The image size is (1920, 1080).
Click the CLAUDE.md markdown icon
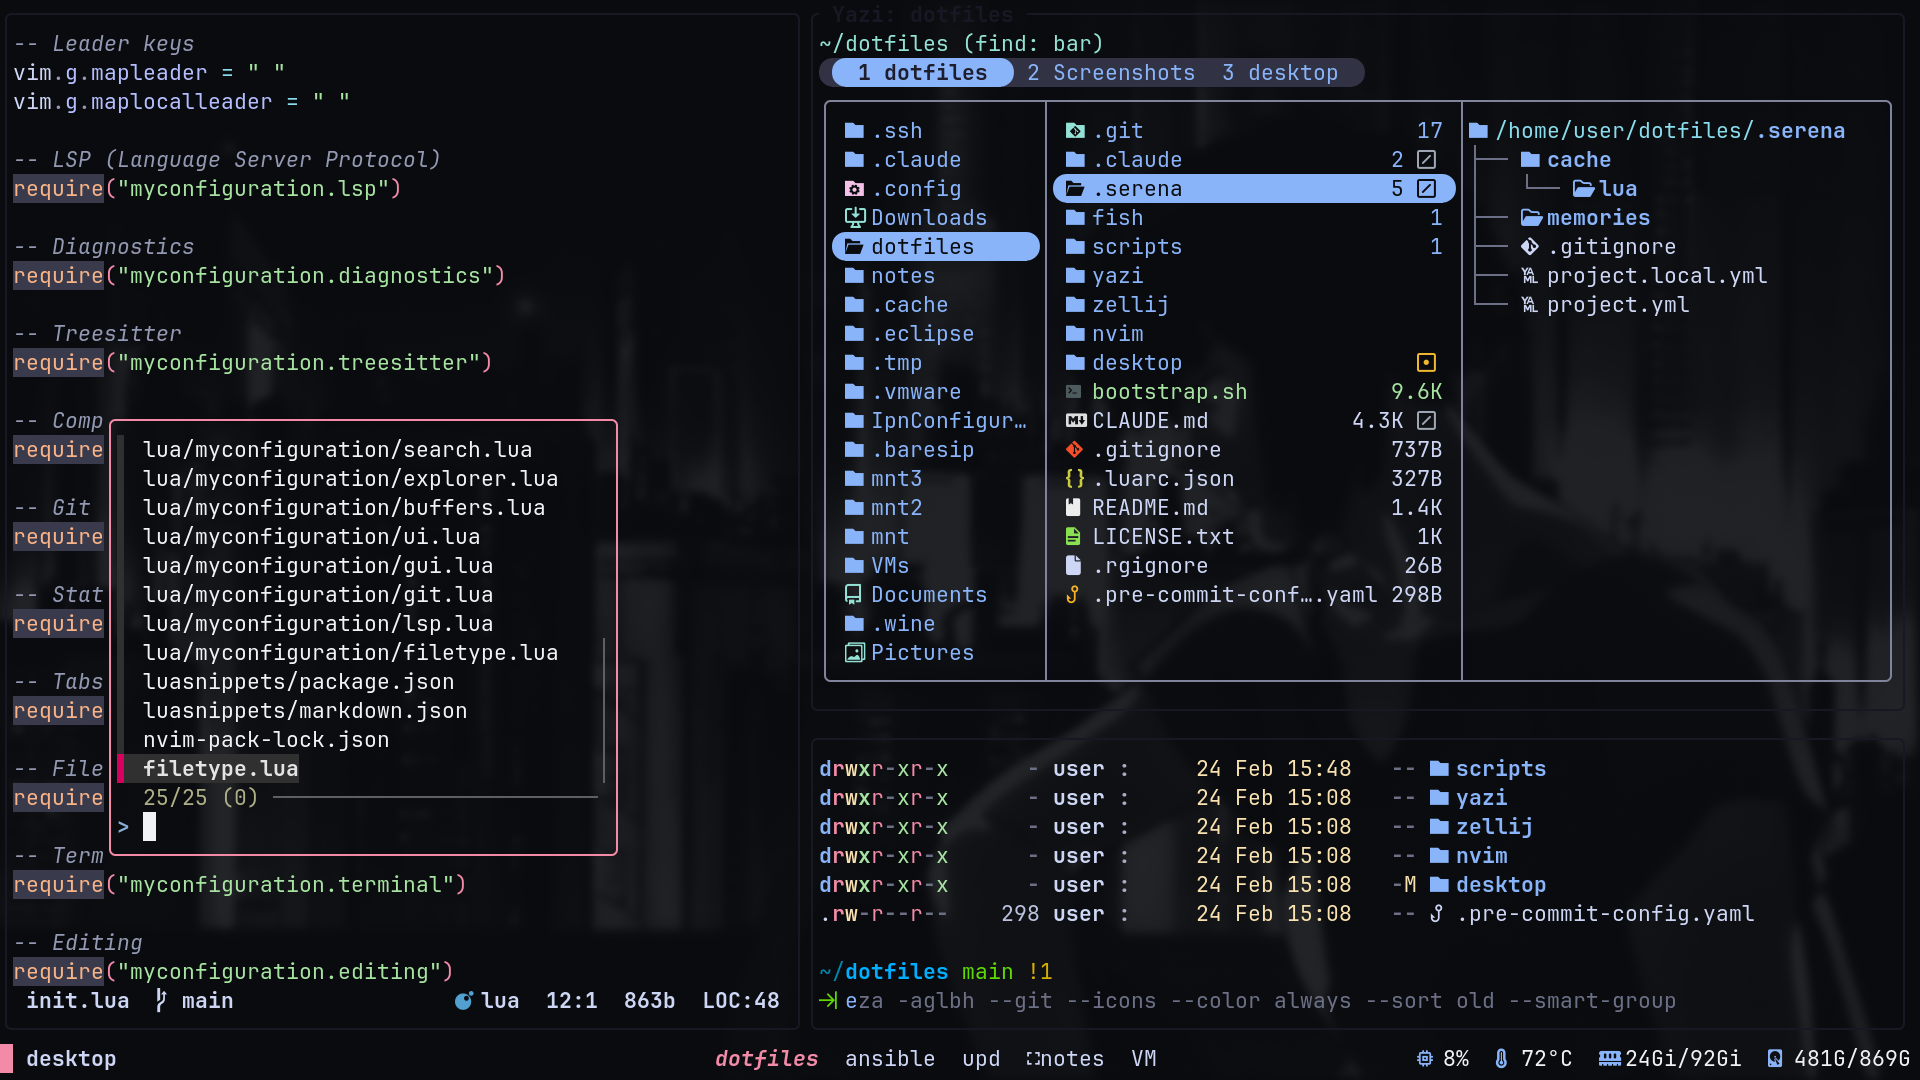click(1075, 421)
